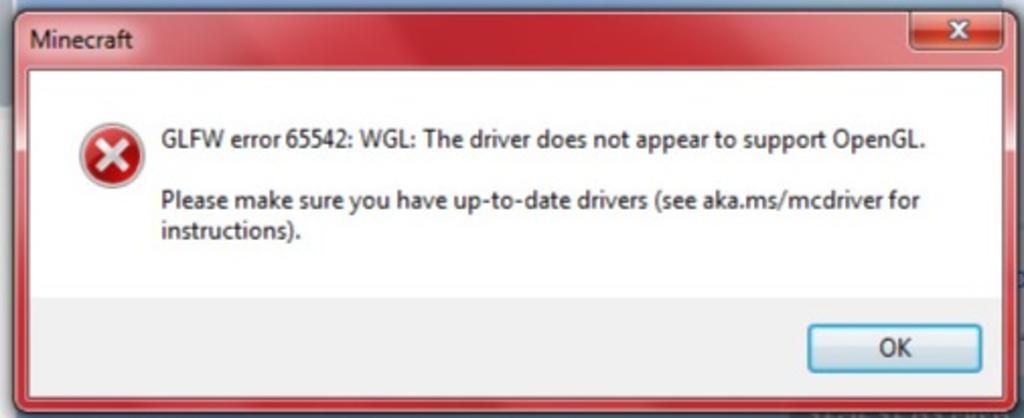
Task: Click the word WGL in the message
Action: tap(385, 141)
